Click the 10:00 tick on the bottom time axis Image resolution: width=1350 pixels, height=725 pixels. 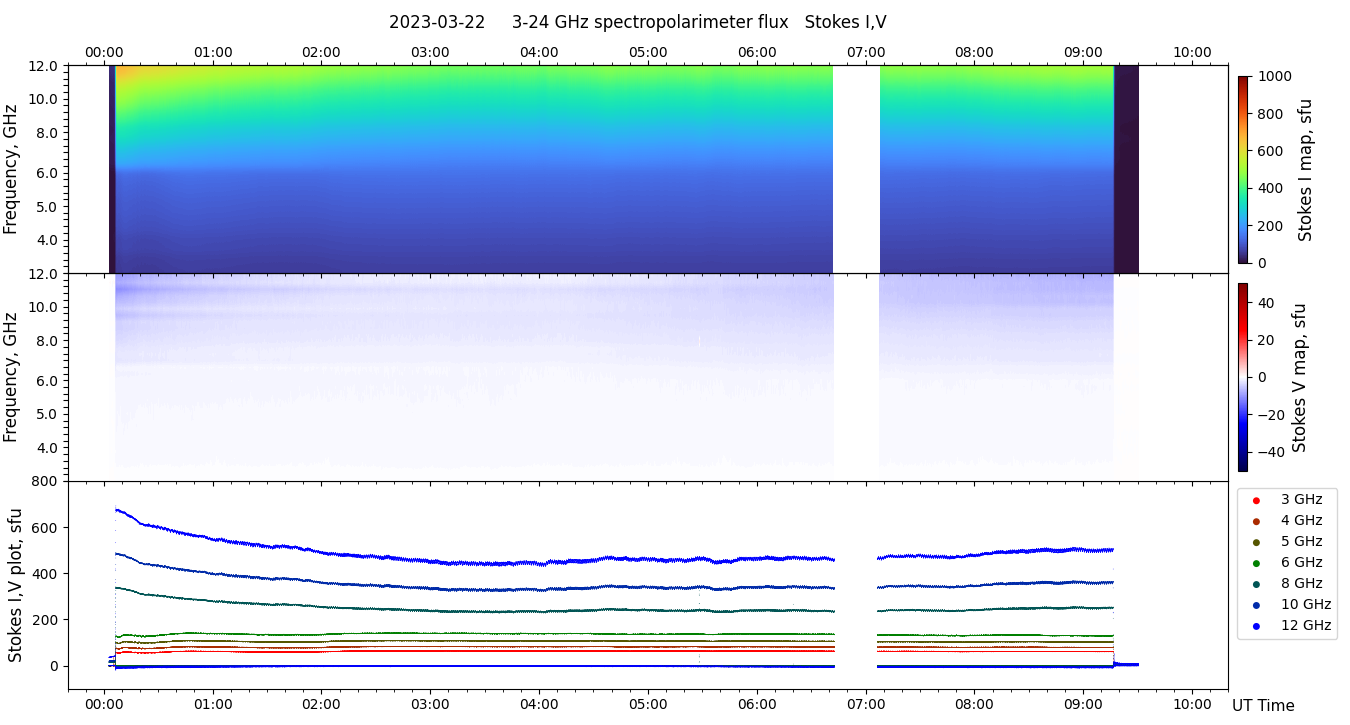[1192, 703]
